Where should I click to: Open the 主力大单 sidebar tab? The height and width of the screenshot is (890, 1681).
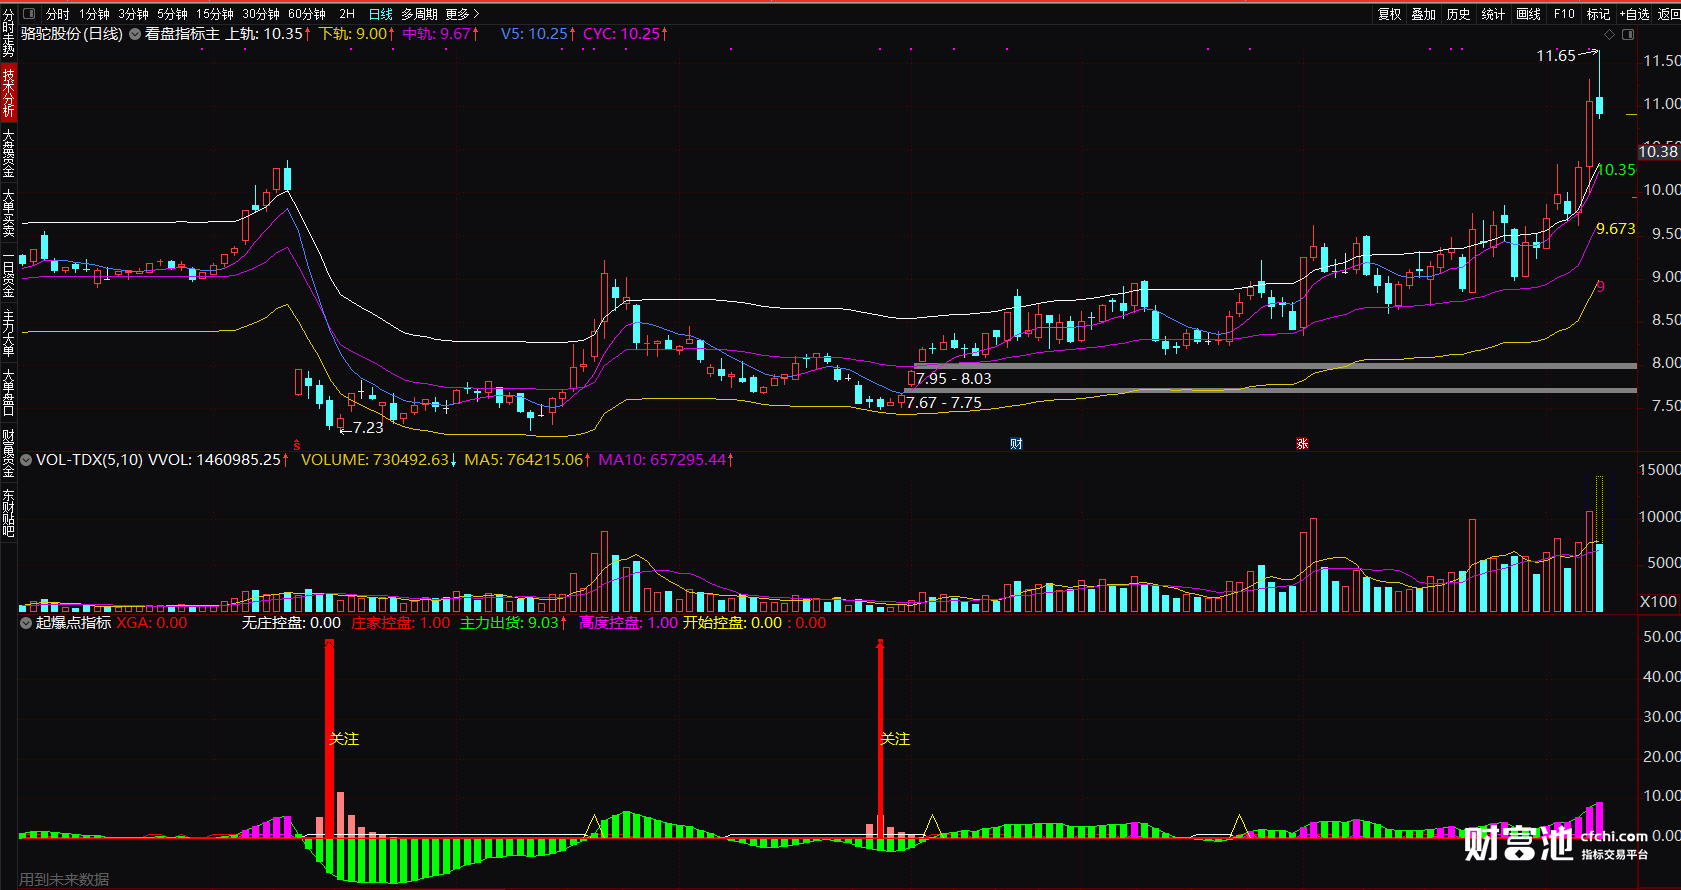pos(8,333)
